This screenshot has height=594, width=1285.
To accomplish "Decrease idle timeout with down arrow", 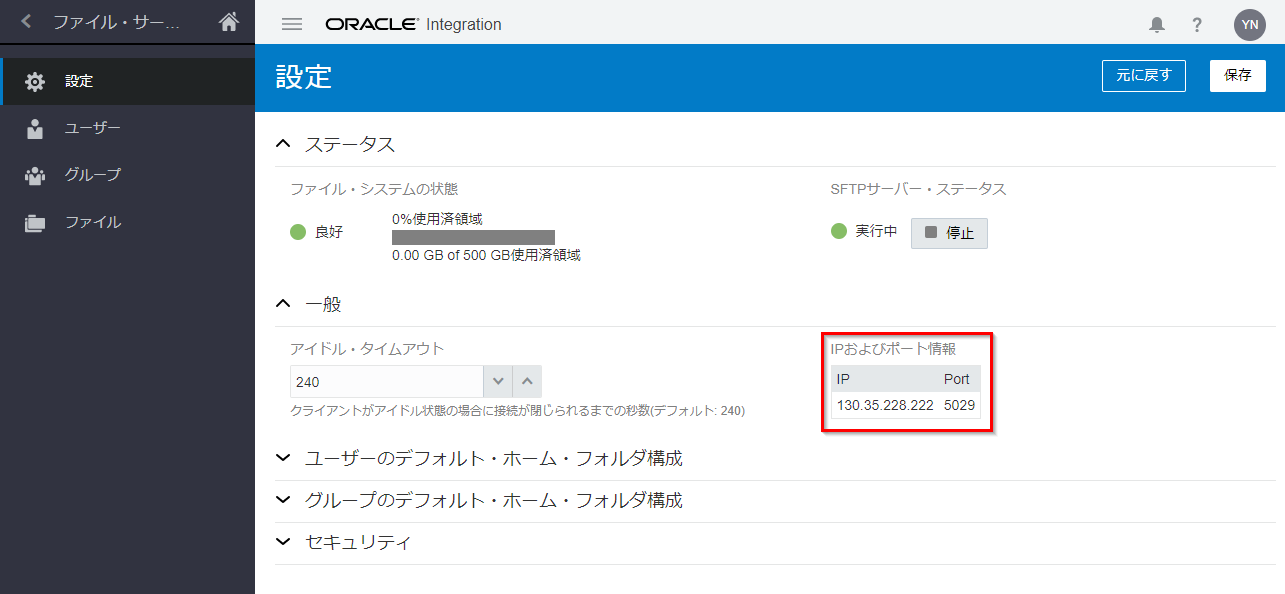I will 498,382.
